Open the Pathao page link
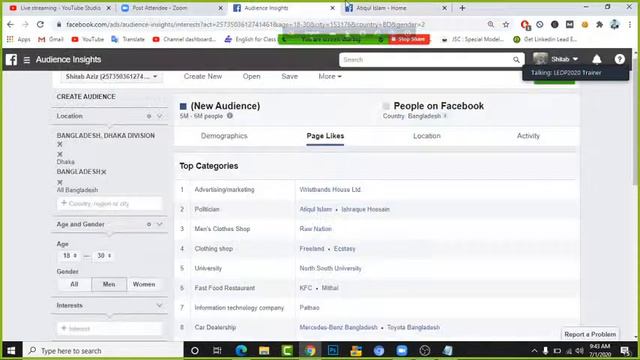640x360 pixels. point(309,308)
